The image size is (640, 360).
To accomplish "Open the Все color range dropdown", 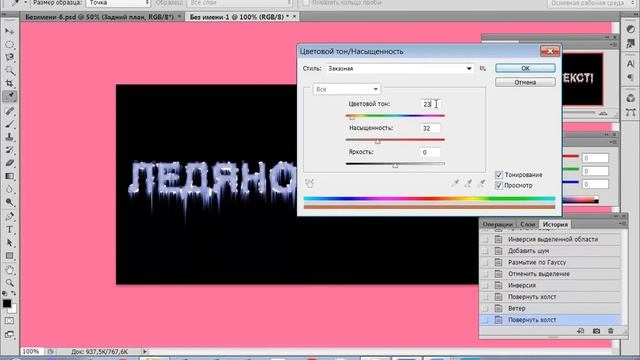I will (347, 89).
